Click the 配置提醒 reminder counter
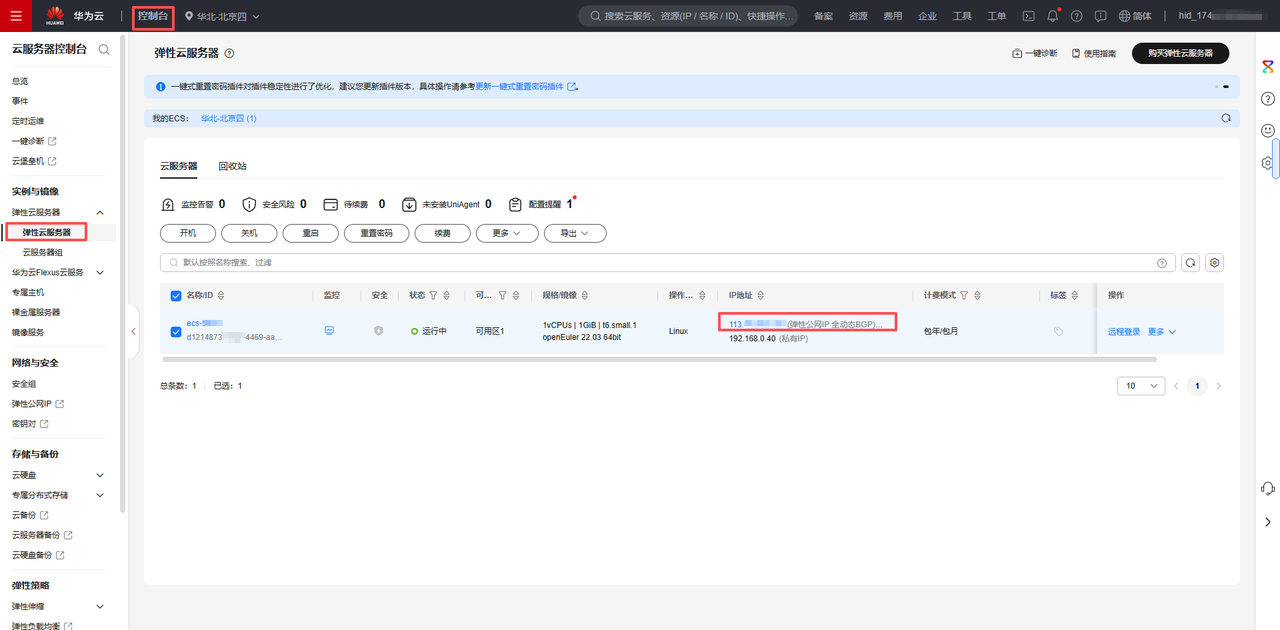This screenshot has width=1280, height=630. tap(542, 204)
